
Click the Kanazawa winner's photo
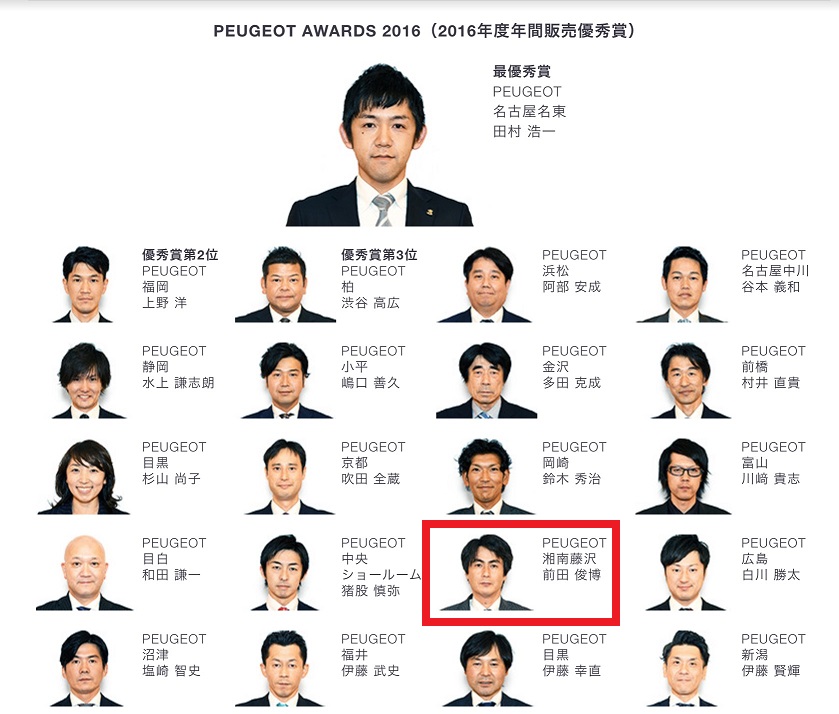point(486,381)
